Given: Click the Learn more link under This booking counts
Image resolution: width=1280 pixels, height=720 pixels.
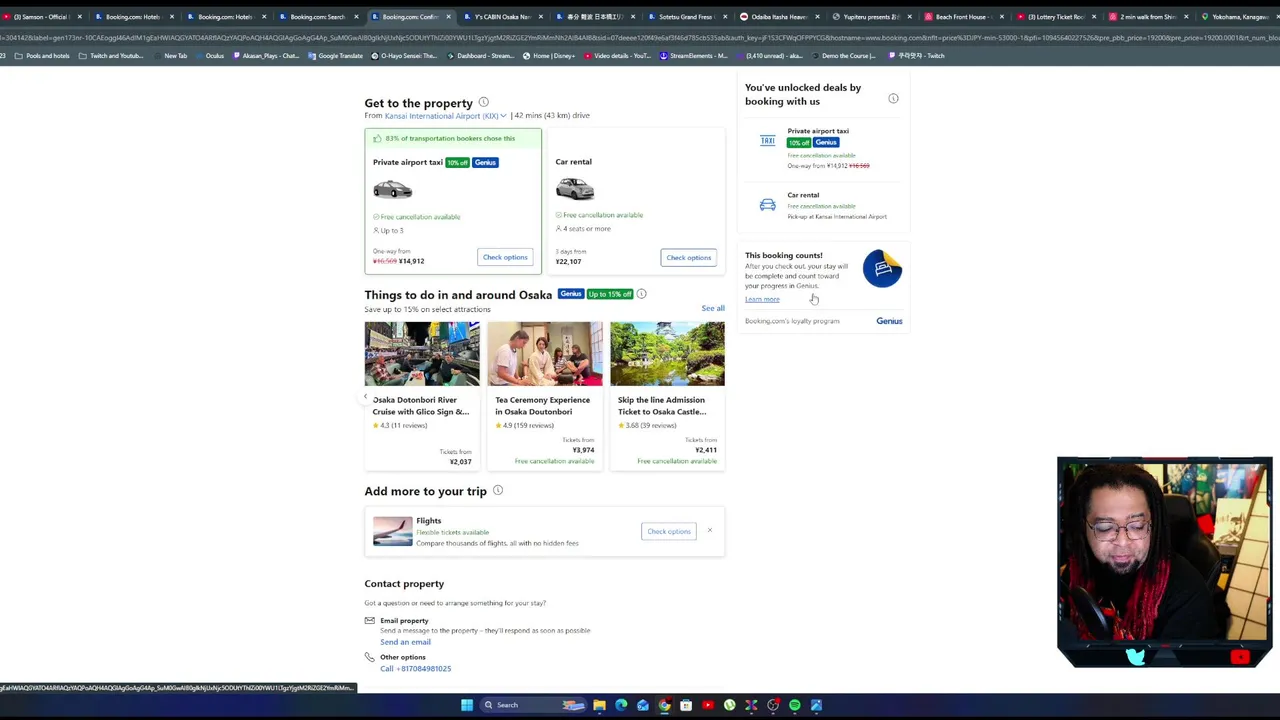Looking at the screenshot, I should click(x=762, y=299).
